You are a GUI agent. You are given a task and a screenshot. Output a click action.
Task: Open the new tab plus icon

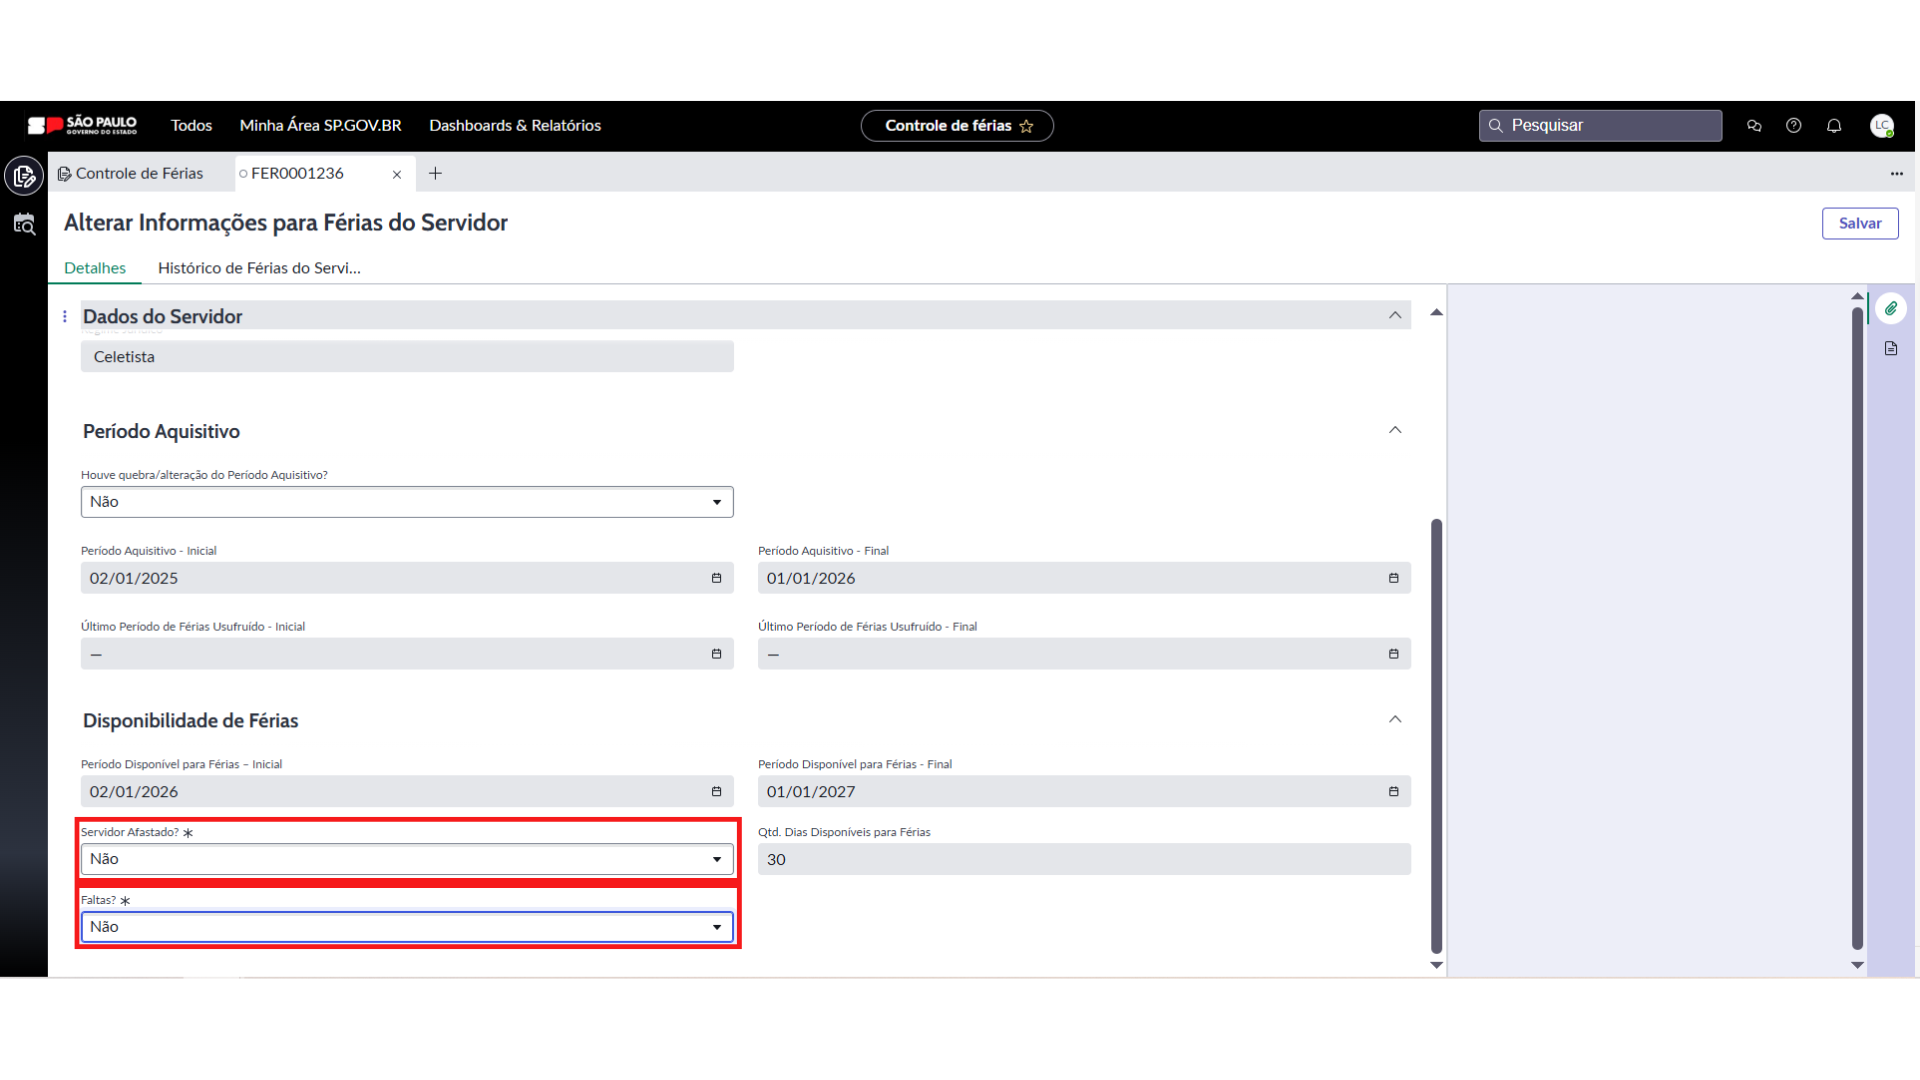point(435,174)
